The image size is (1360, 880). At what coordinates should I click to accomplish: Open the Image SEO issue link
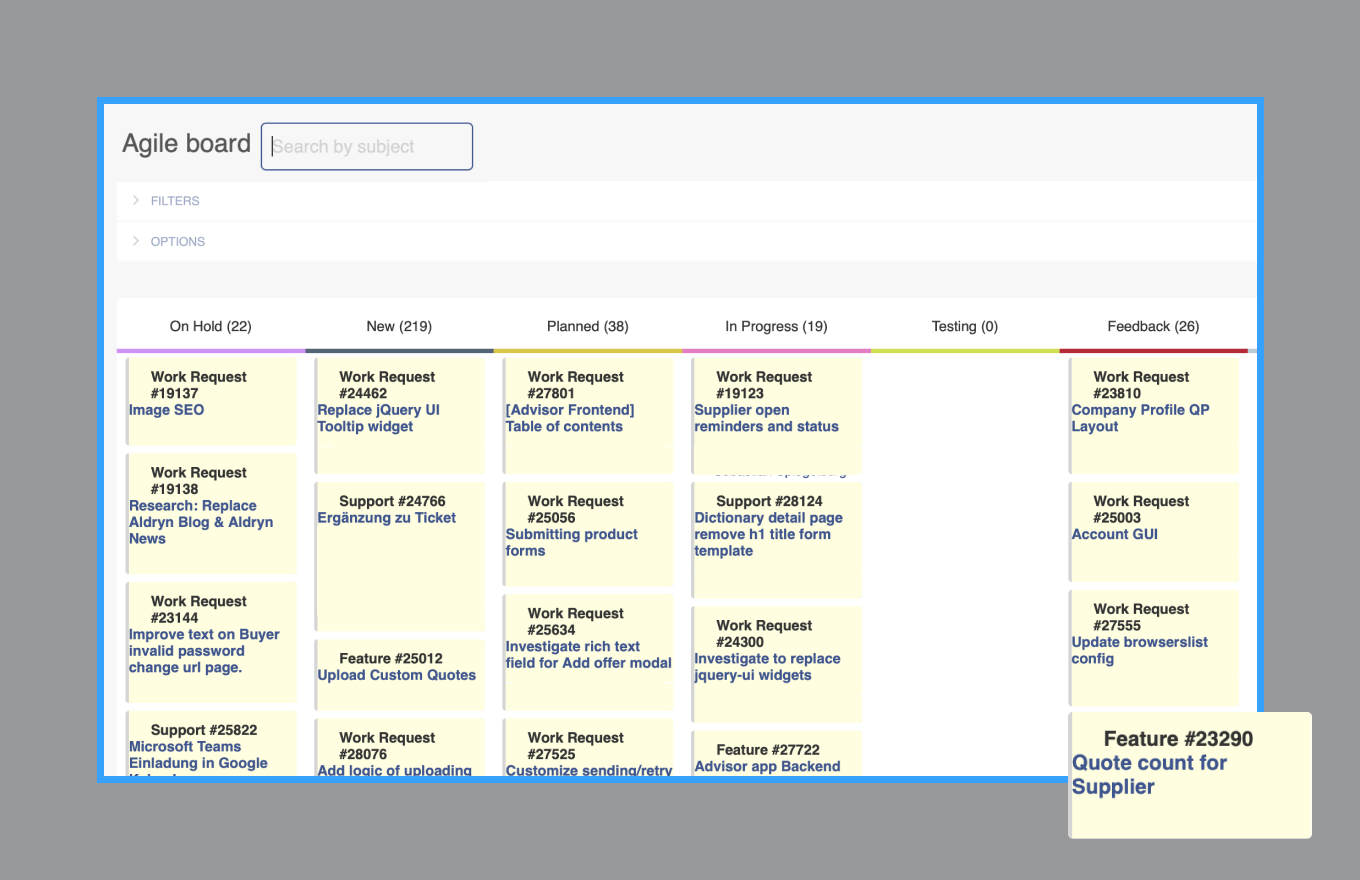coord(167,410)
